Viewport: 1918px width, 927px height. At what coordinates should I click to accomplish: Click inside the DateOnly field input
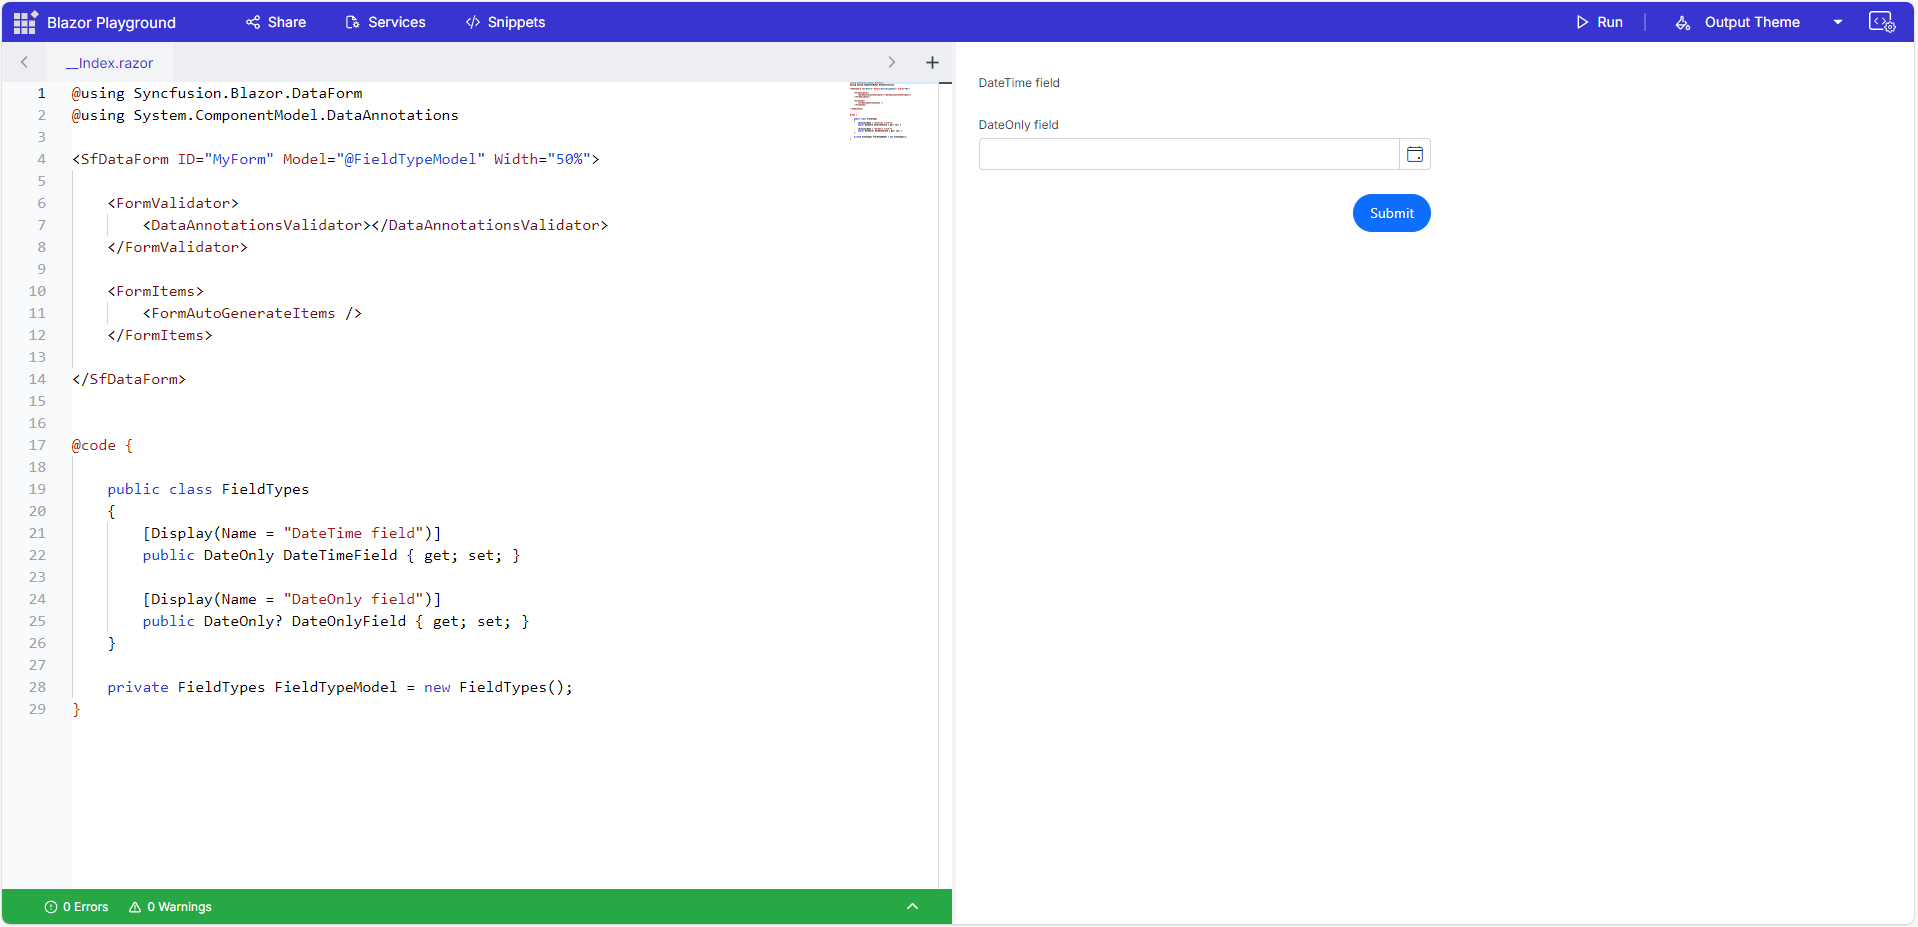pyautogui.click(x=1188, y=154)
